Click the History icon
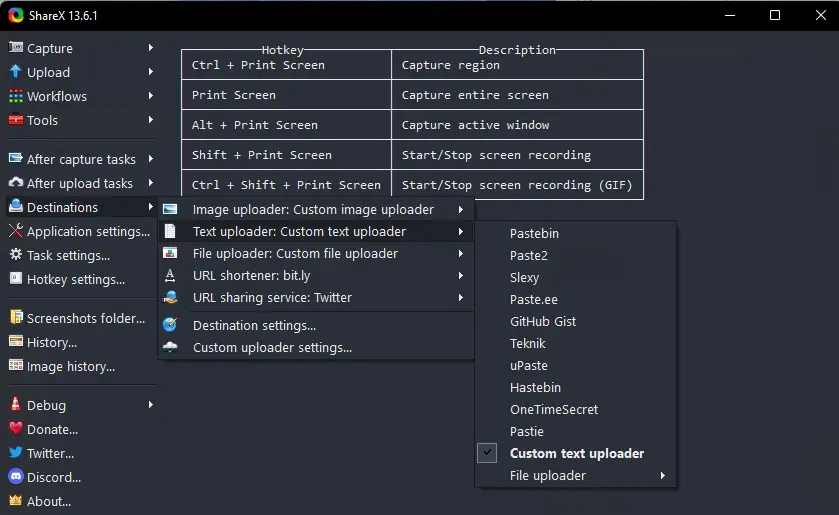839x515 pixels. coord(16,342)
